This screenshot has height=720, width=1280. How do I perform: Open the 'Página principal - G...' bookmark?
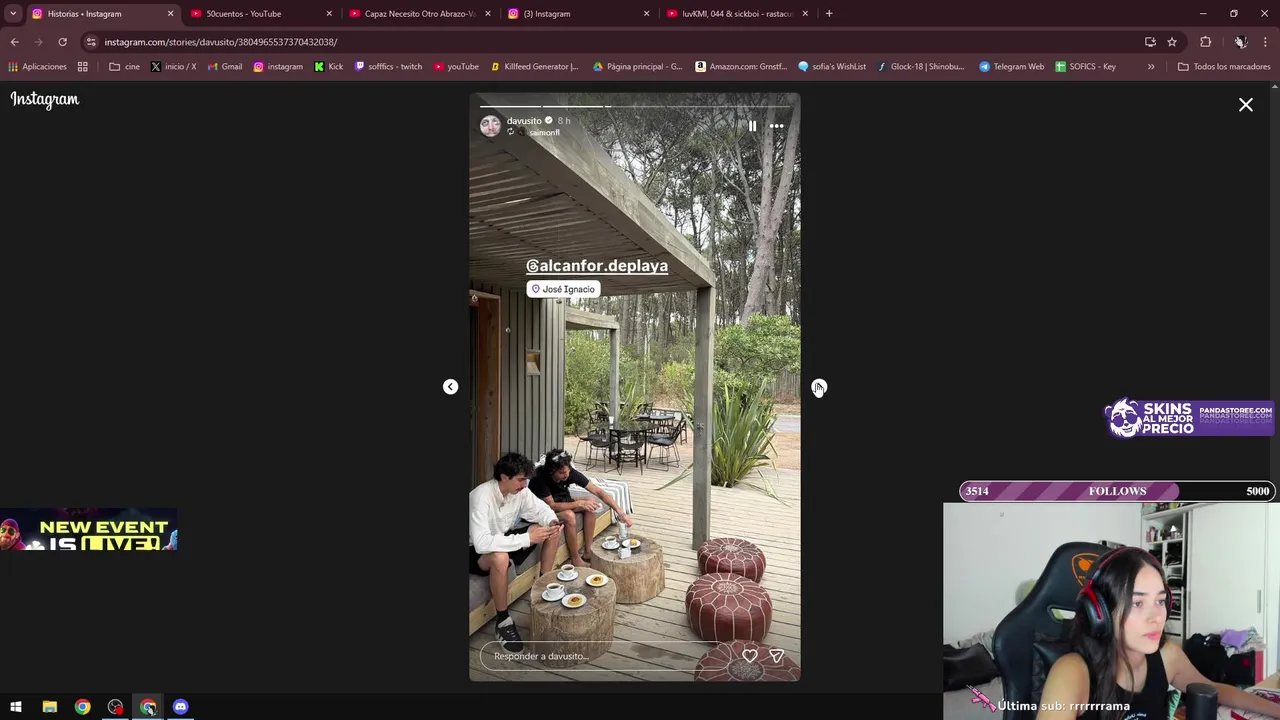point(637,67)
